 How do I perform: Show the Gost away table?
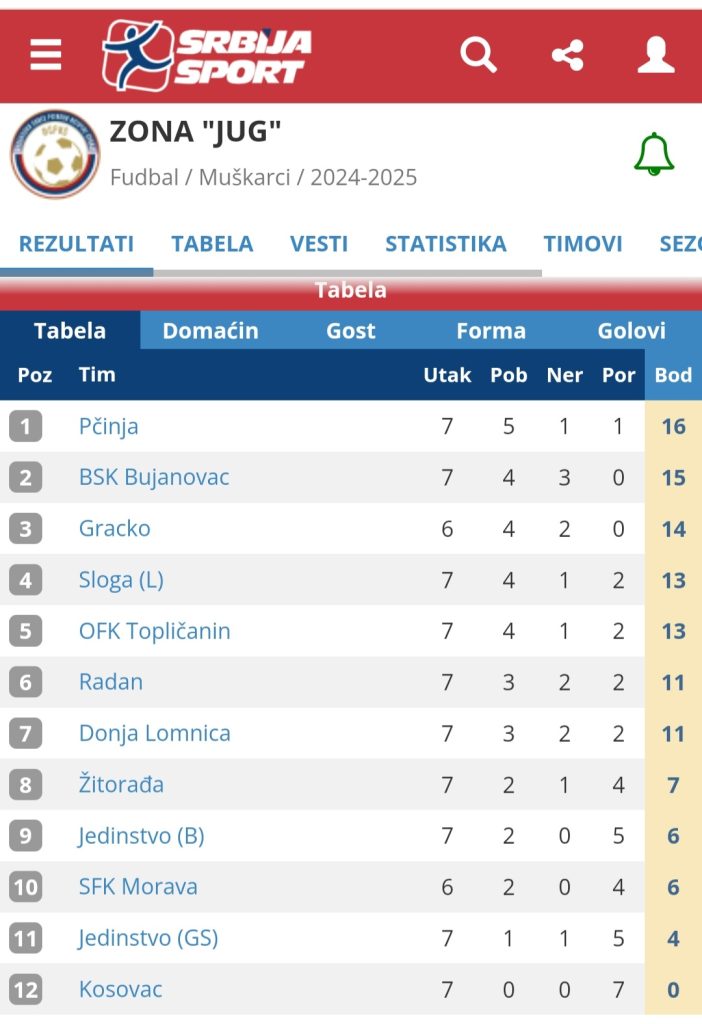(x=351, y=331)
